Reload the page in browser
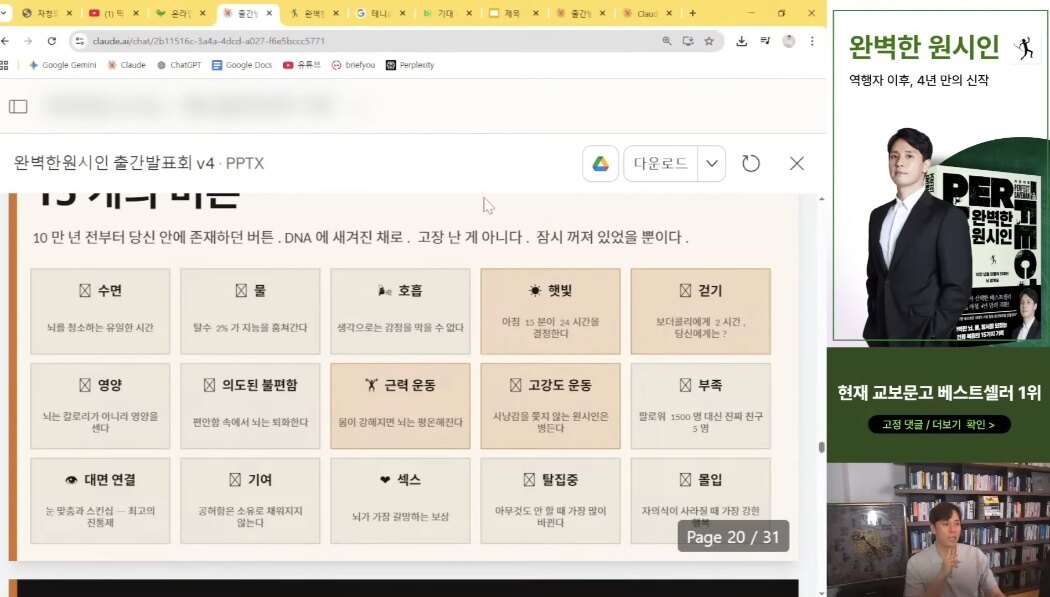Image resolution: width=1050 pixels, height=597 pixels. (x=52, y=41)
